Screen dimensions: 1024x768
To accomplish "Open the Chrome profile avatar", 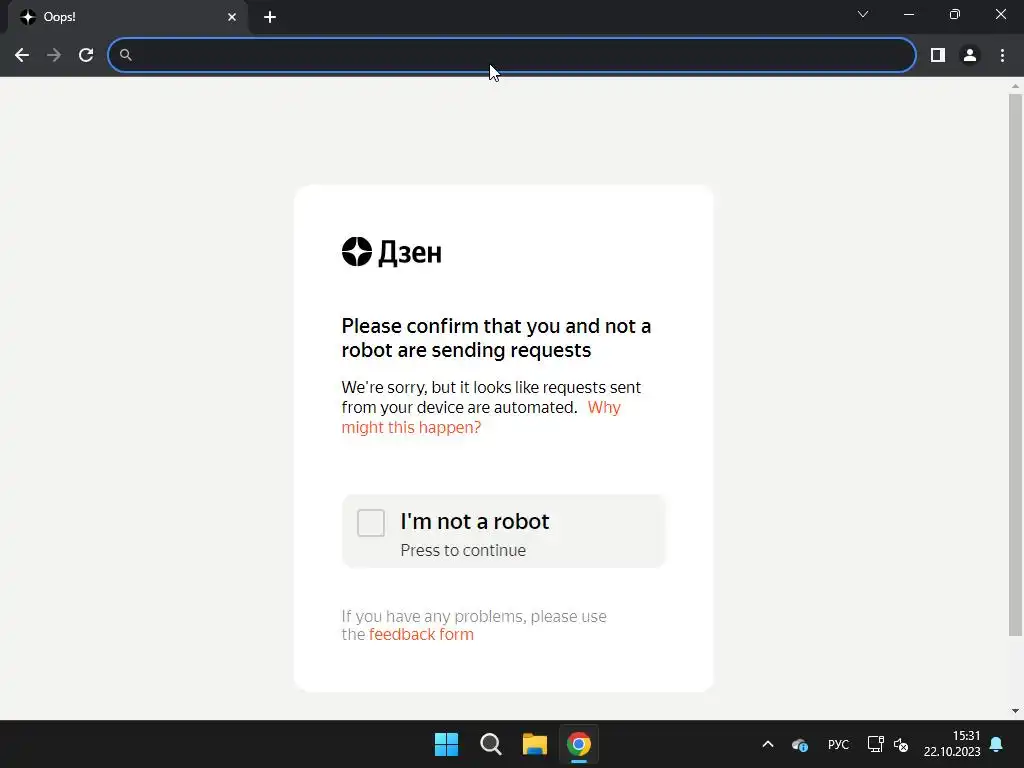I will 970,56.
